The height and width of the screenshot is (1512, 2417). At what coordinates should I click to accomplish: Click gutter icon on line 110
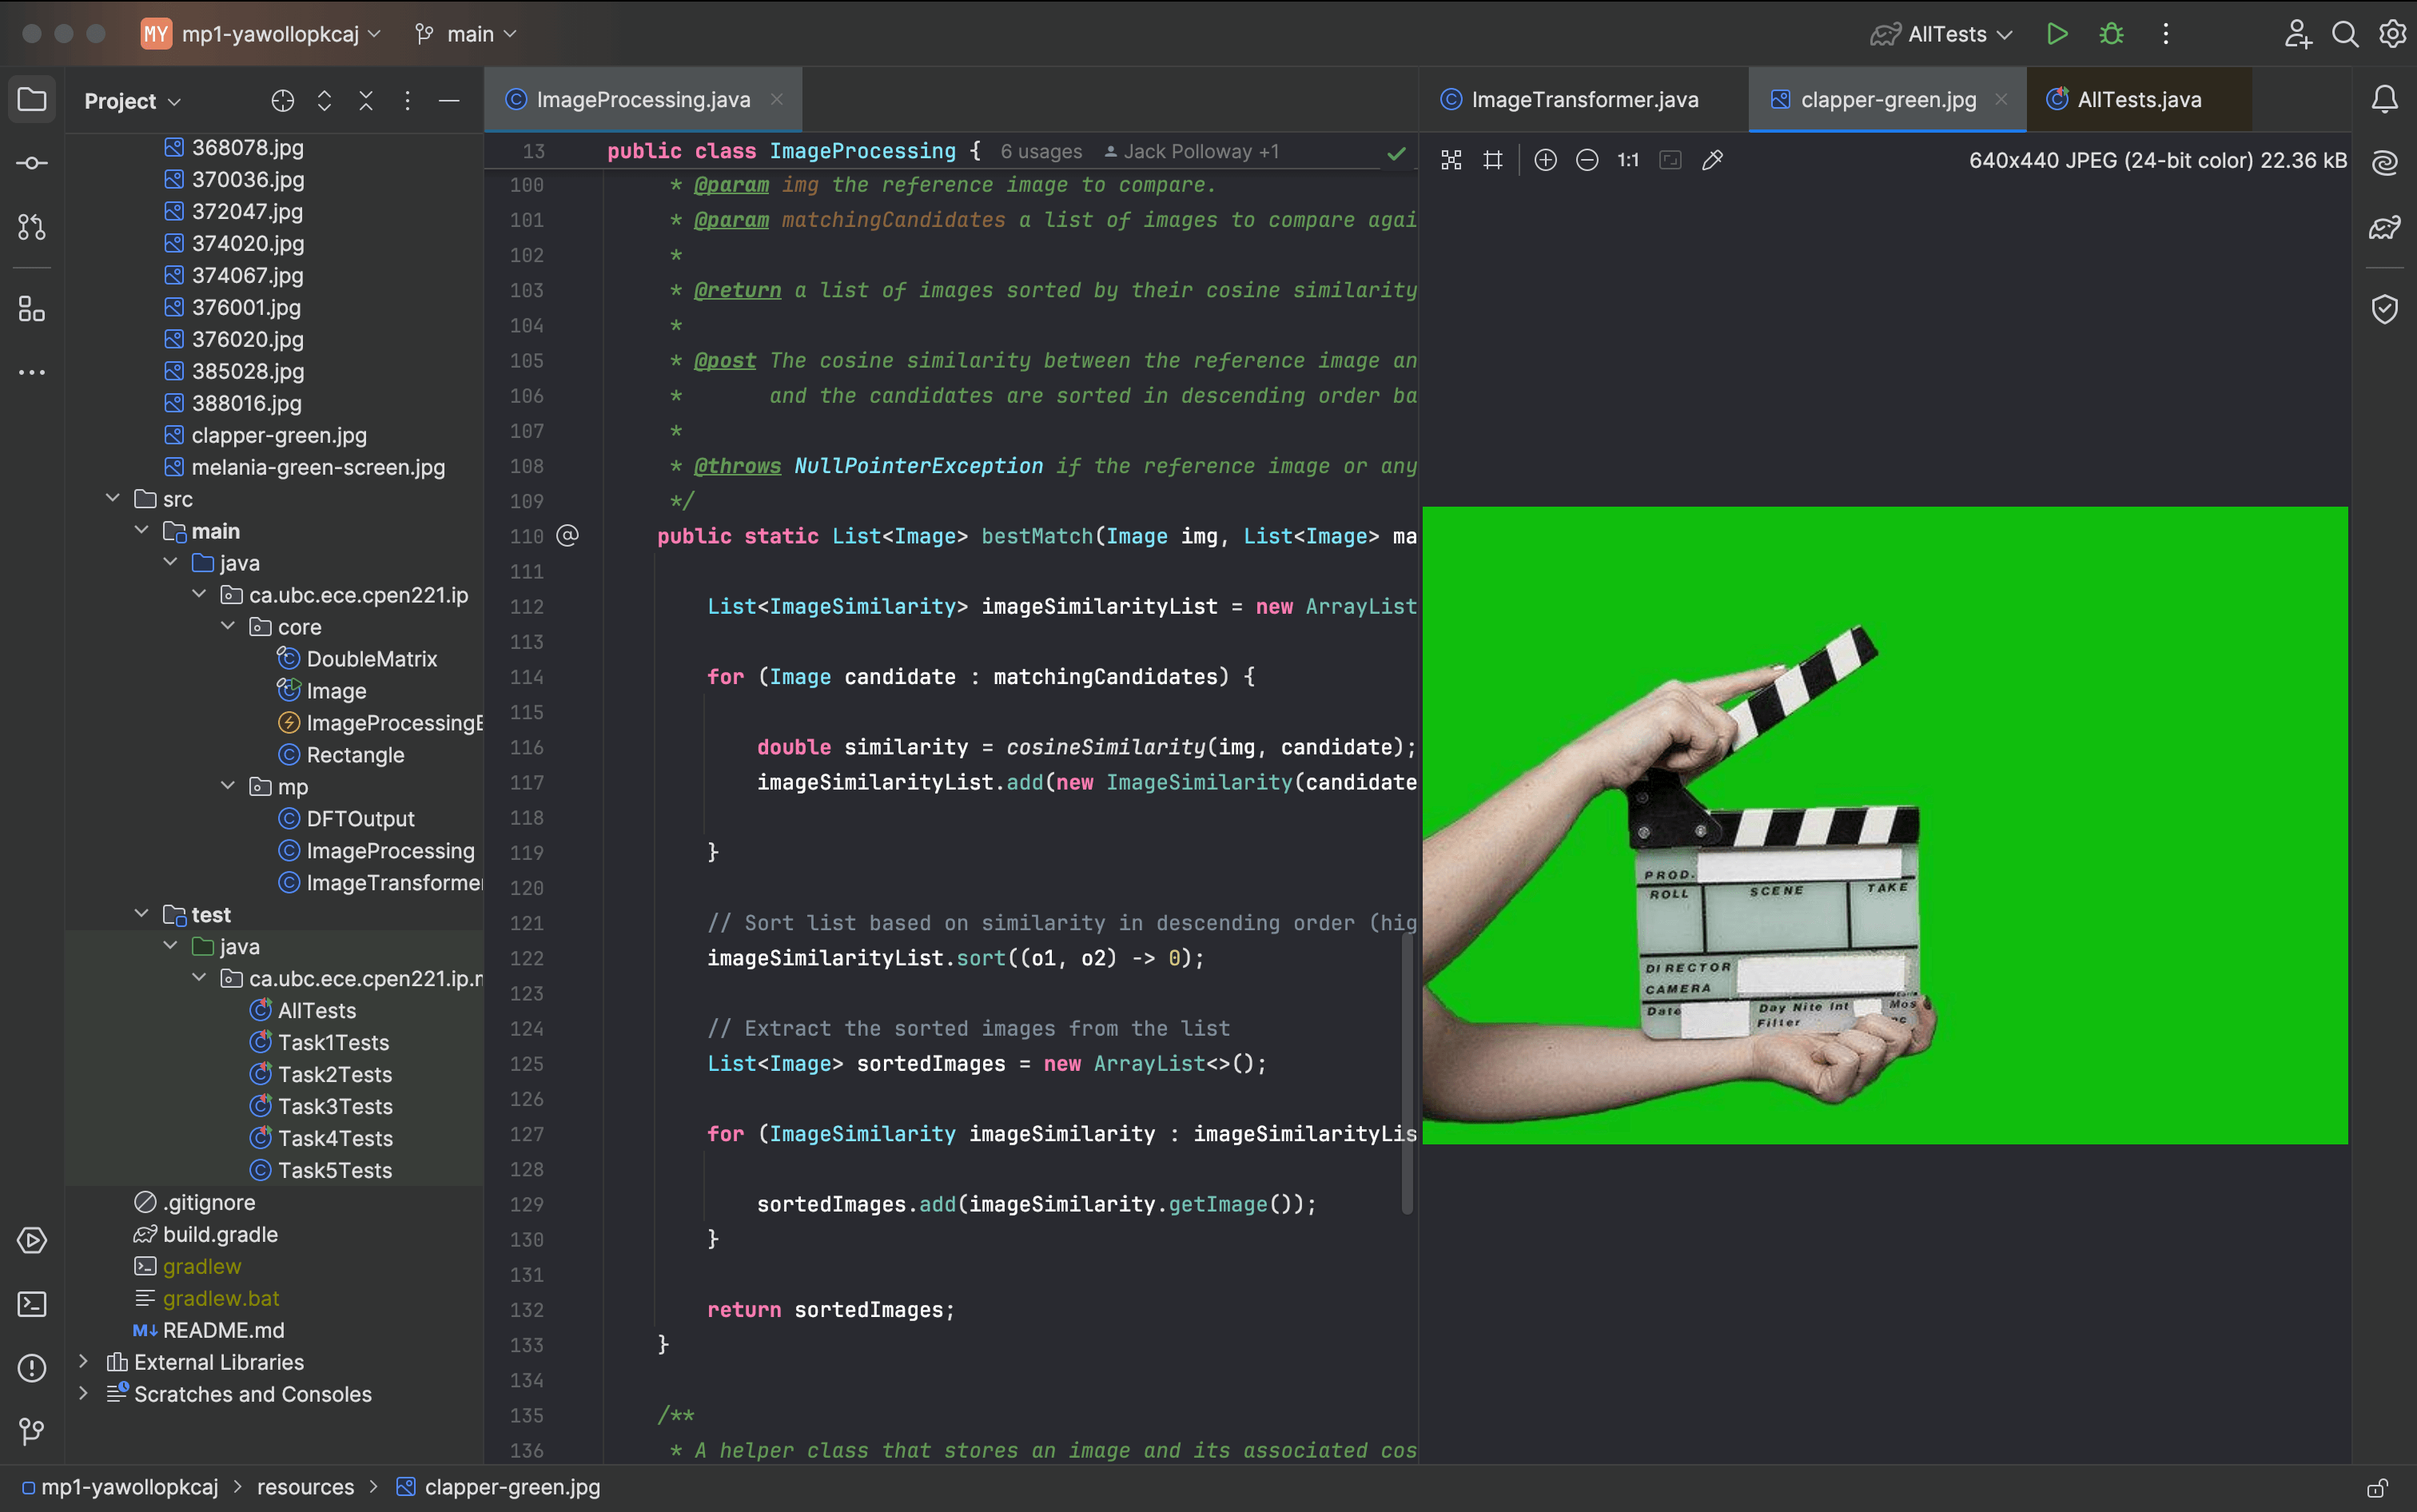567,536
